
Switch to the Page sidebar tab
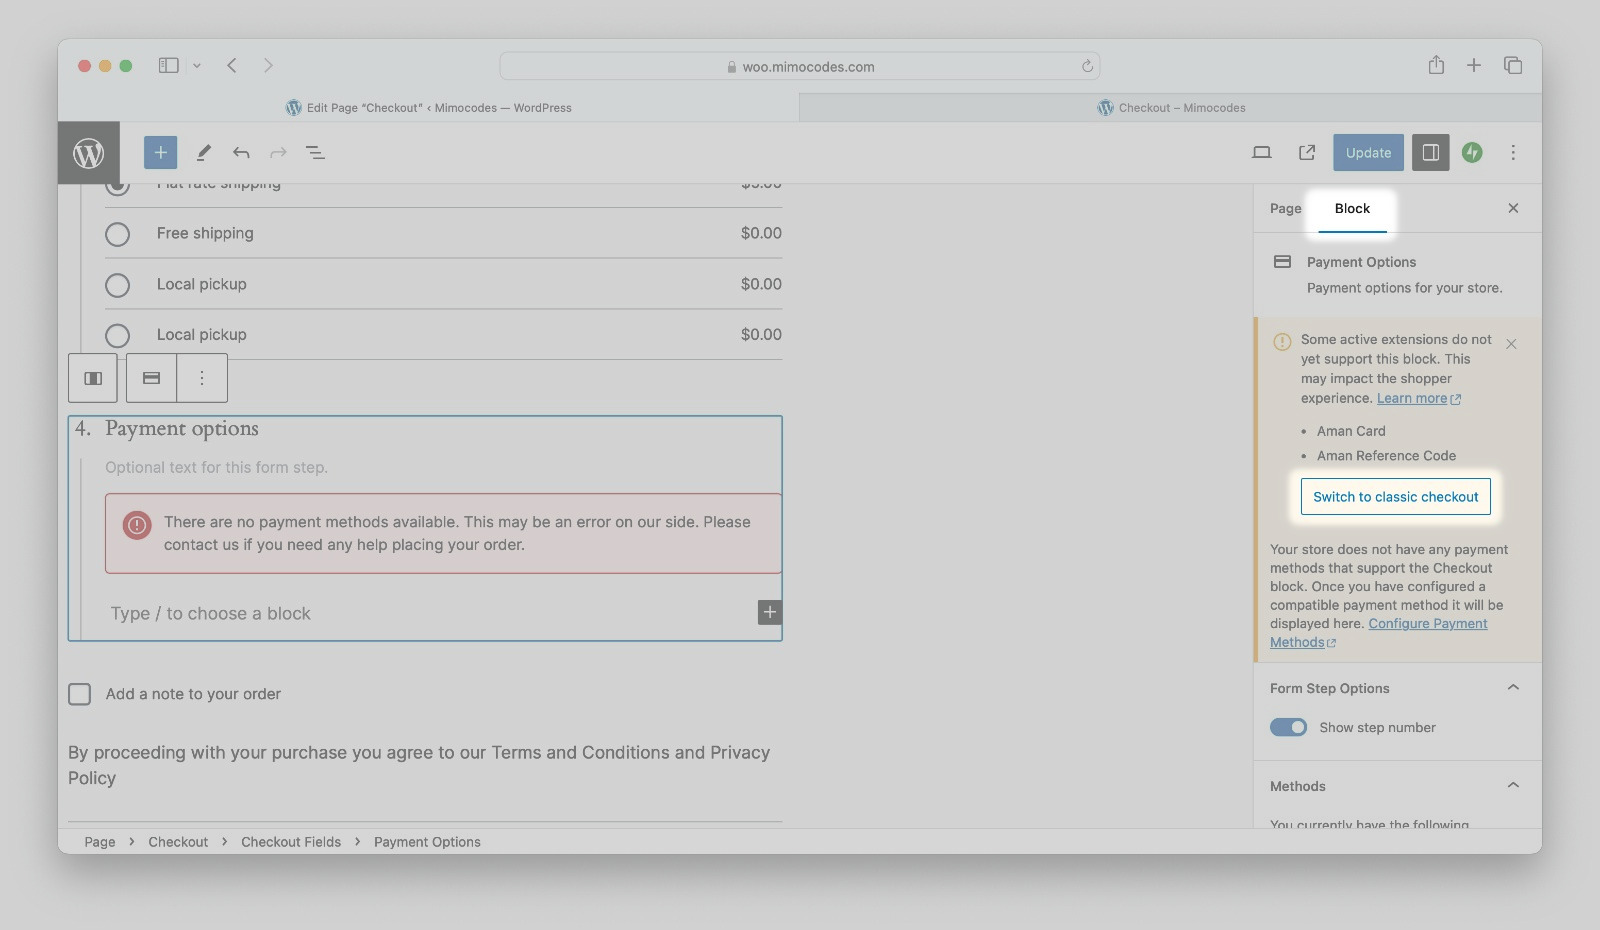[x=1285, y=208]
